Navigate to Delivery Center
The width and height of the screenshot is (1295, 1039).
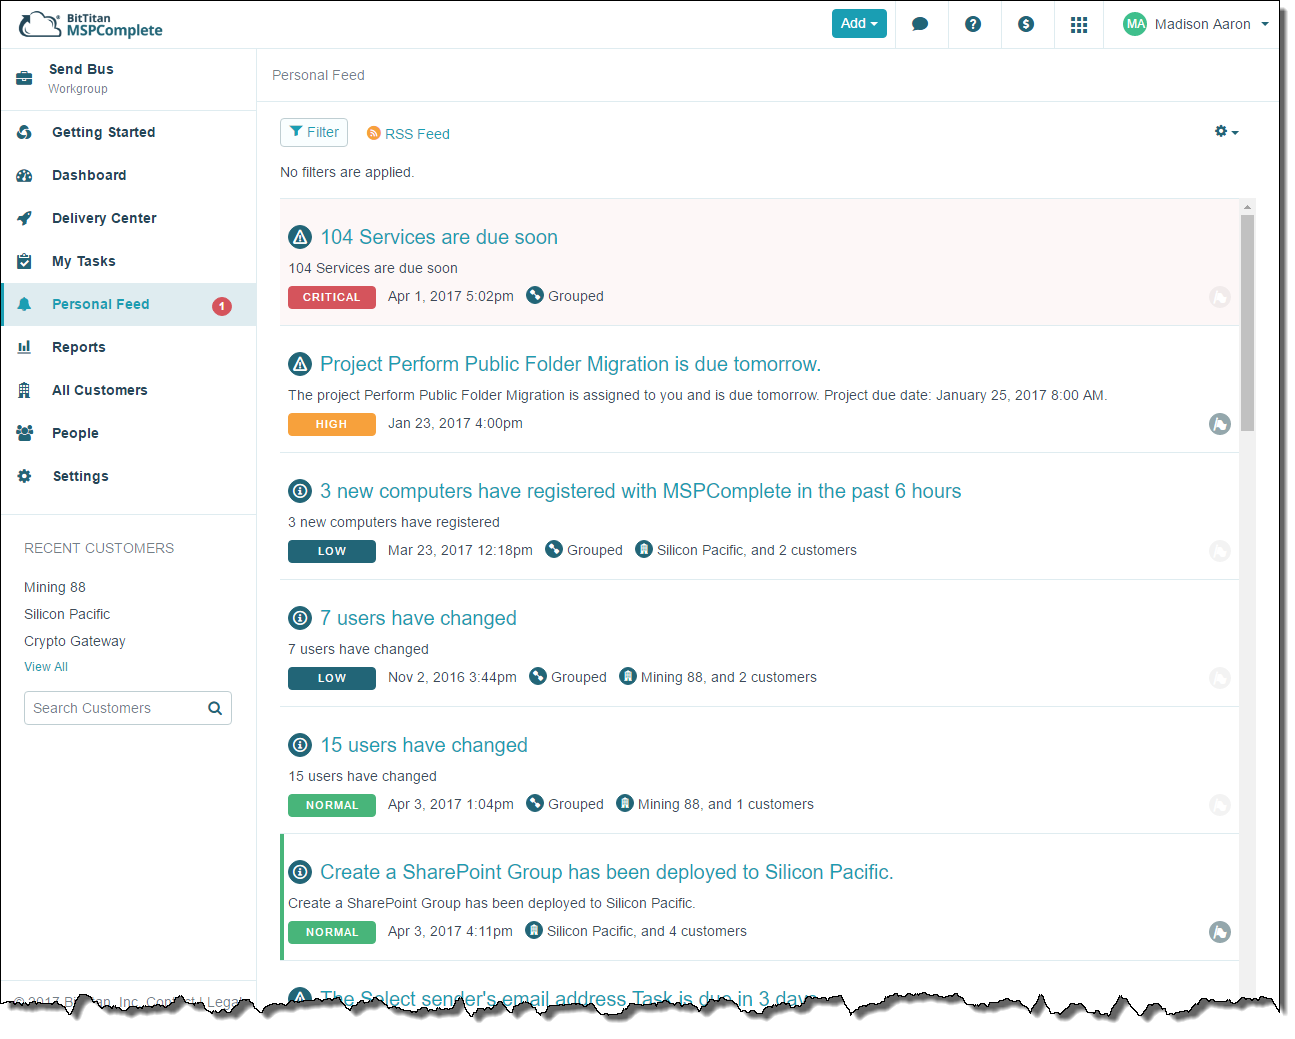pos(104,218)
